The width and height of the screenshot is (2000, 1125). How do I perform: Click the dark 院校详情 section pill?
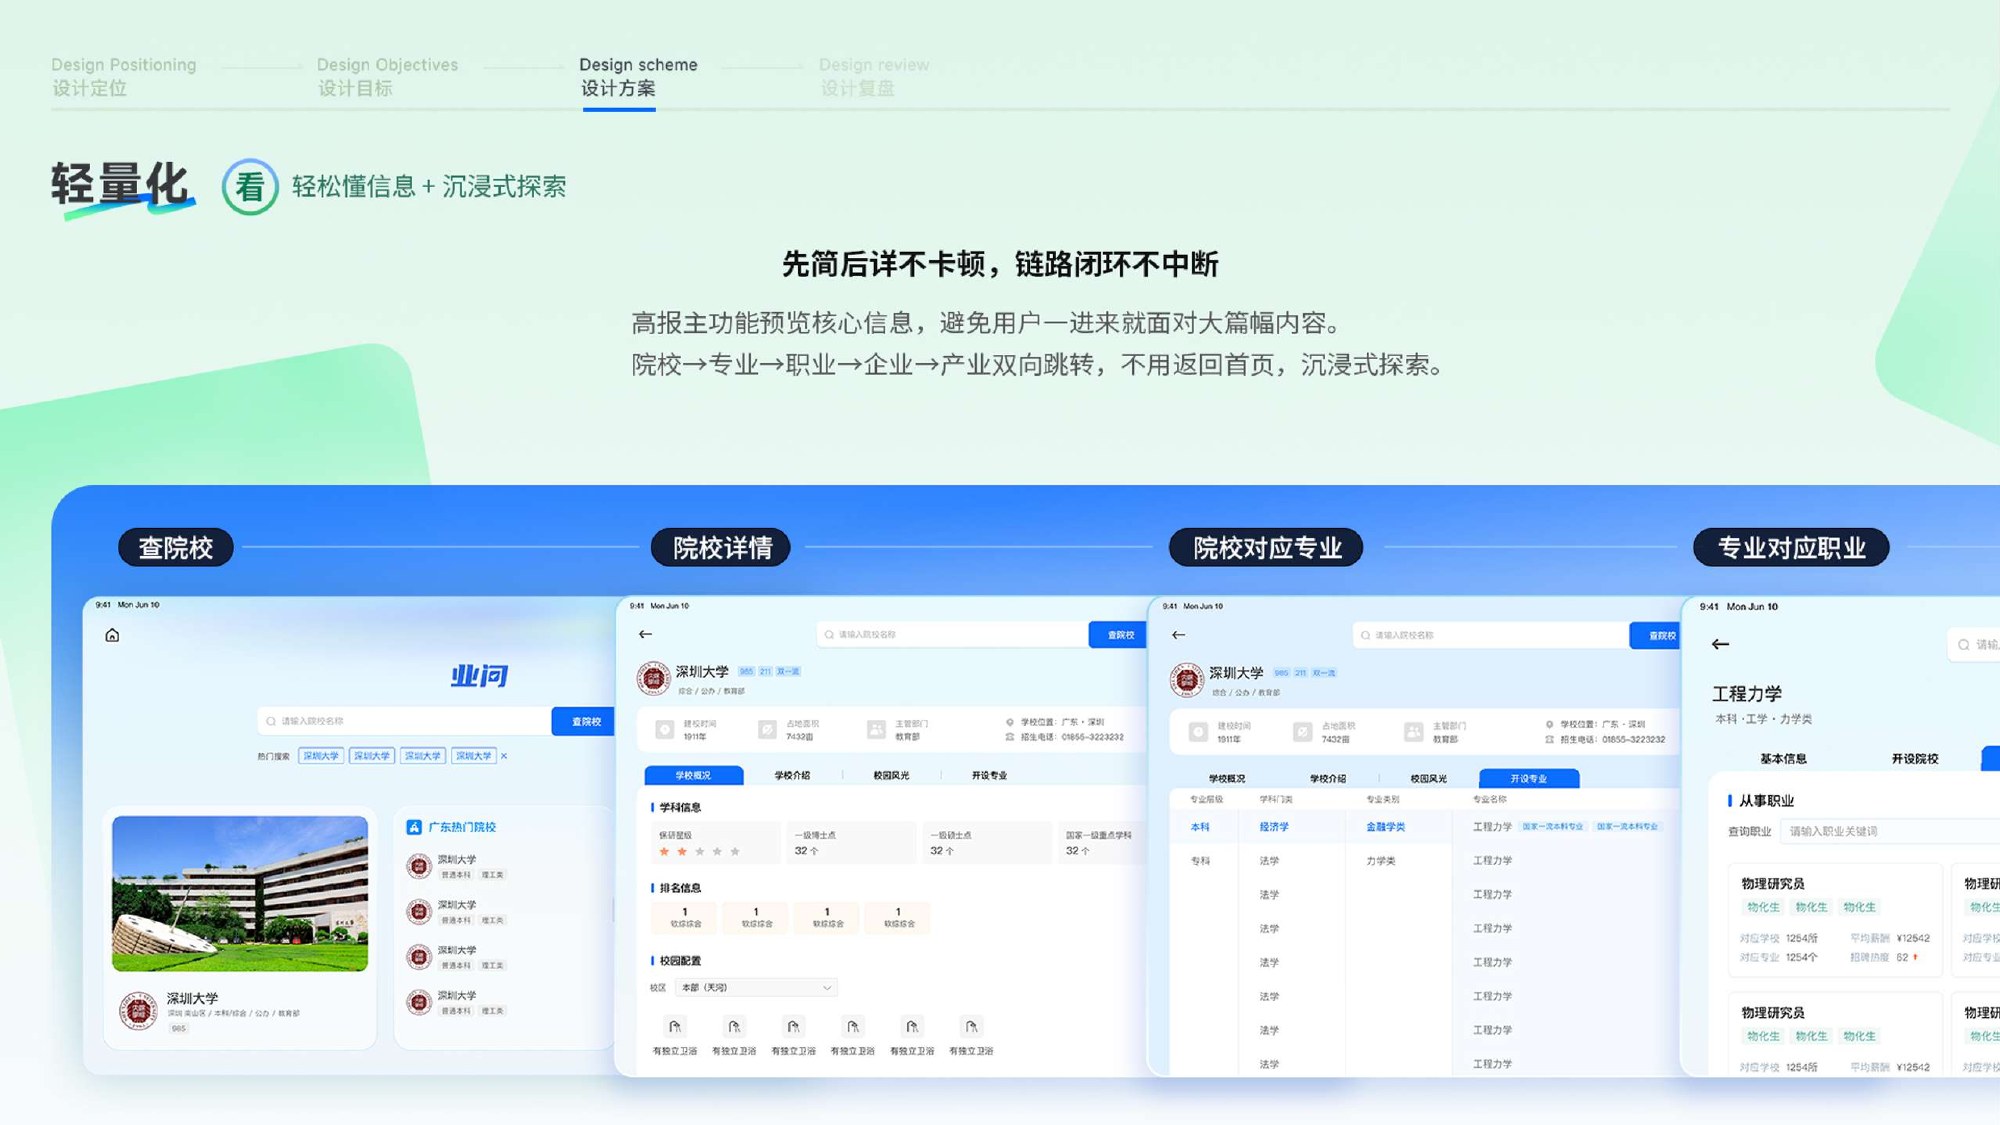(x=722, y=548)
